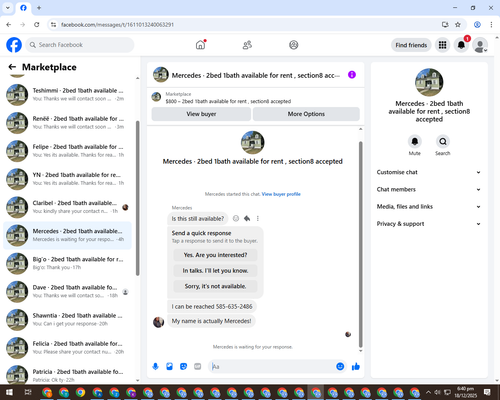The image size is (500, 400).
Task: Open more options for the first message
Action: 258,219
